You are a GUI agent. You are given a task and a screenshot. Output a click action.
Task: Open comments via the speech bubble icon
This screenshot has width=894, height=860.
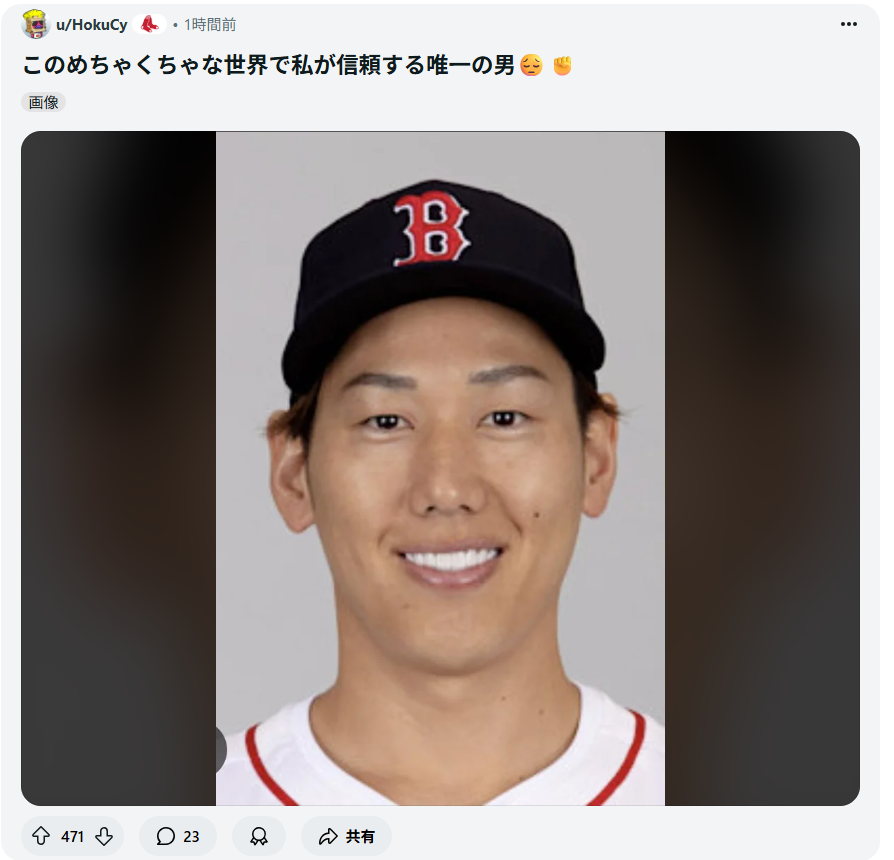pyautogui.click(x=165, y=836)
